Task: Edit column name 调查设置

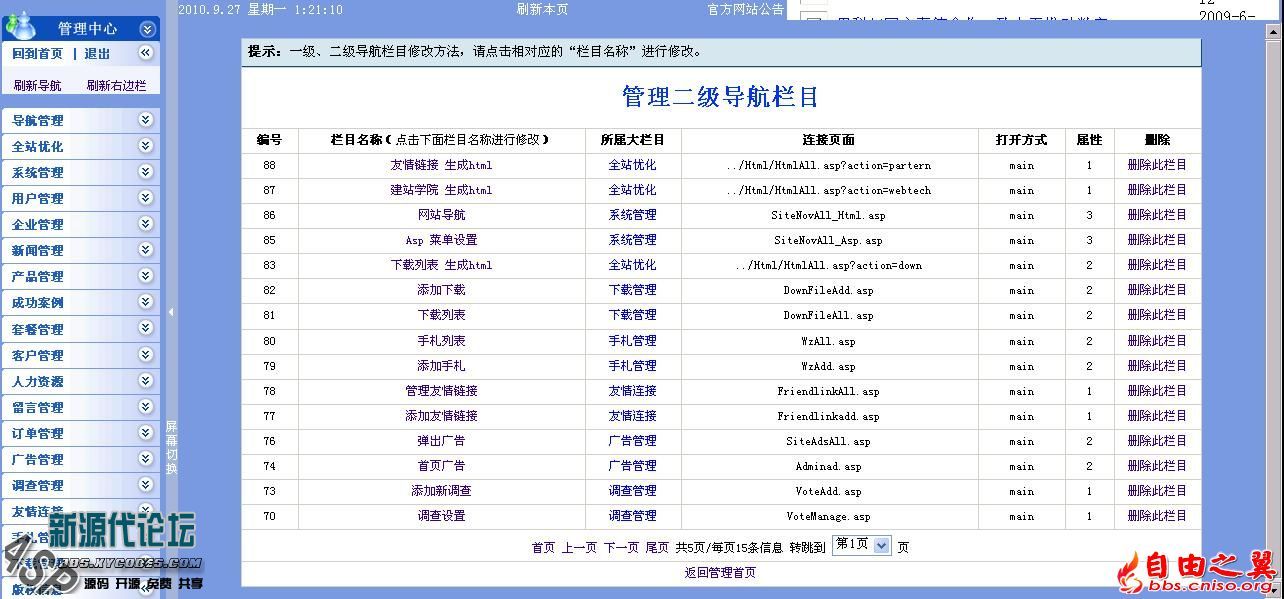Action: coord(441,516)
